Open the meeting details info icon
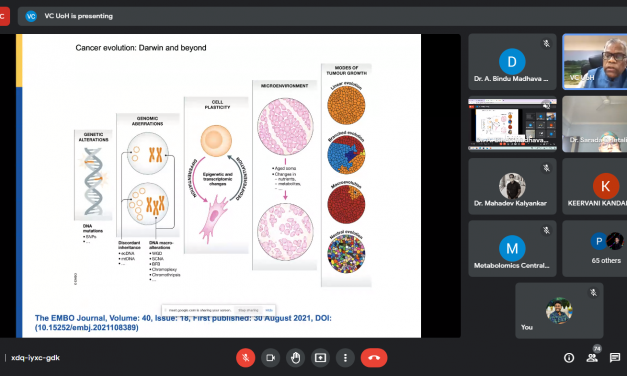627x376 pixels. coord(569,358)
